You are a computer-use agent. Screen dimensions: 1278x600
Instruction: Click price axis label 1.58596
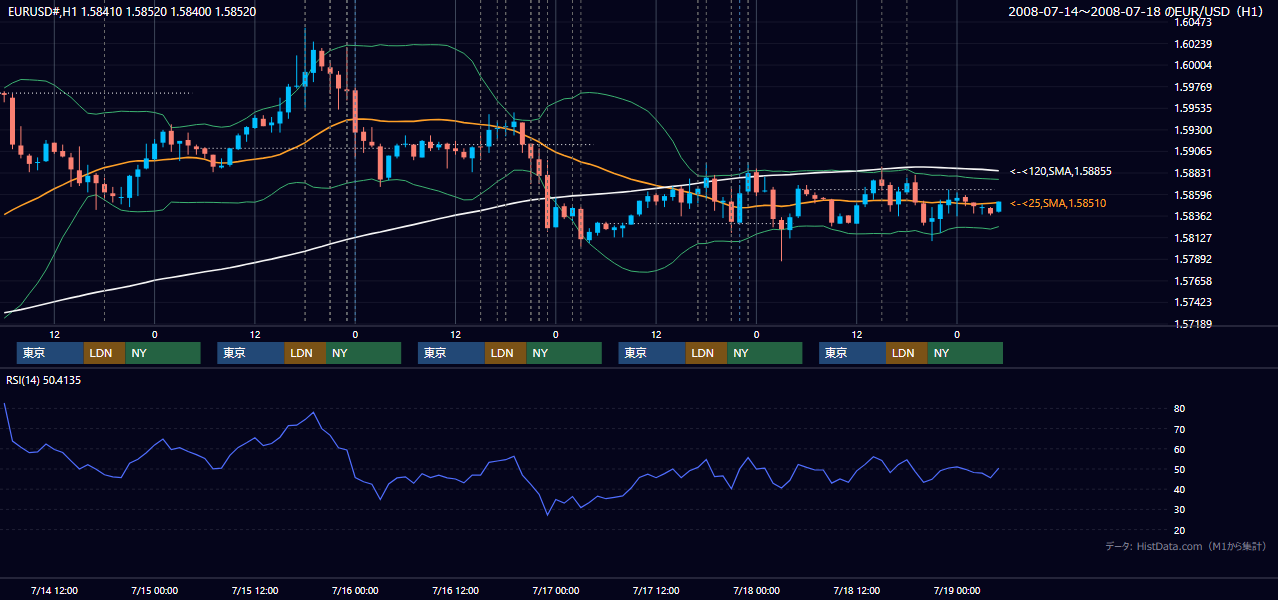[x=1193, y=195]
